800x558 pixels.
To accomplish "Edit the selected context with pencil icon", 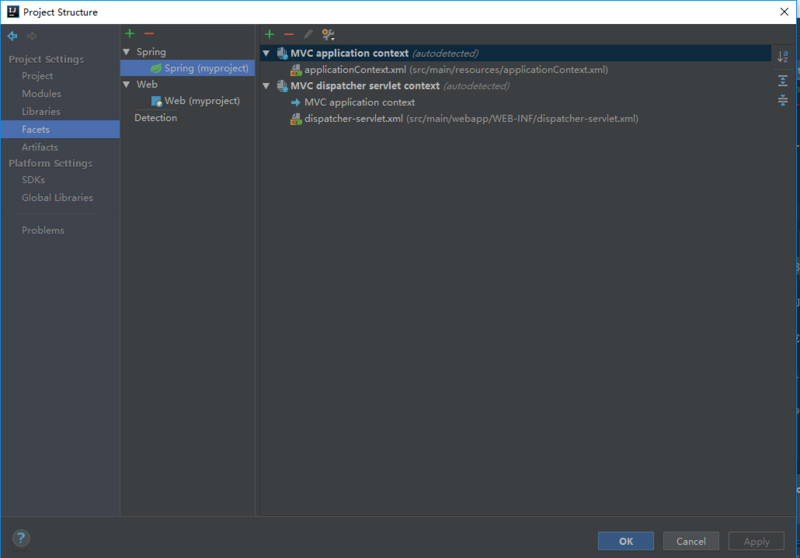I will 308,34.
